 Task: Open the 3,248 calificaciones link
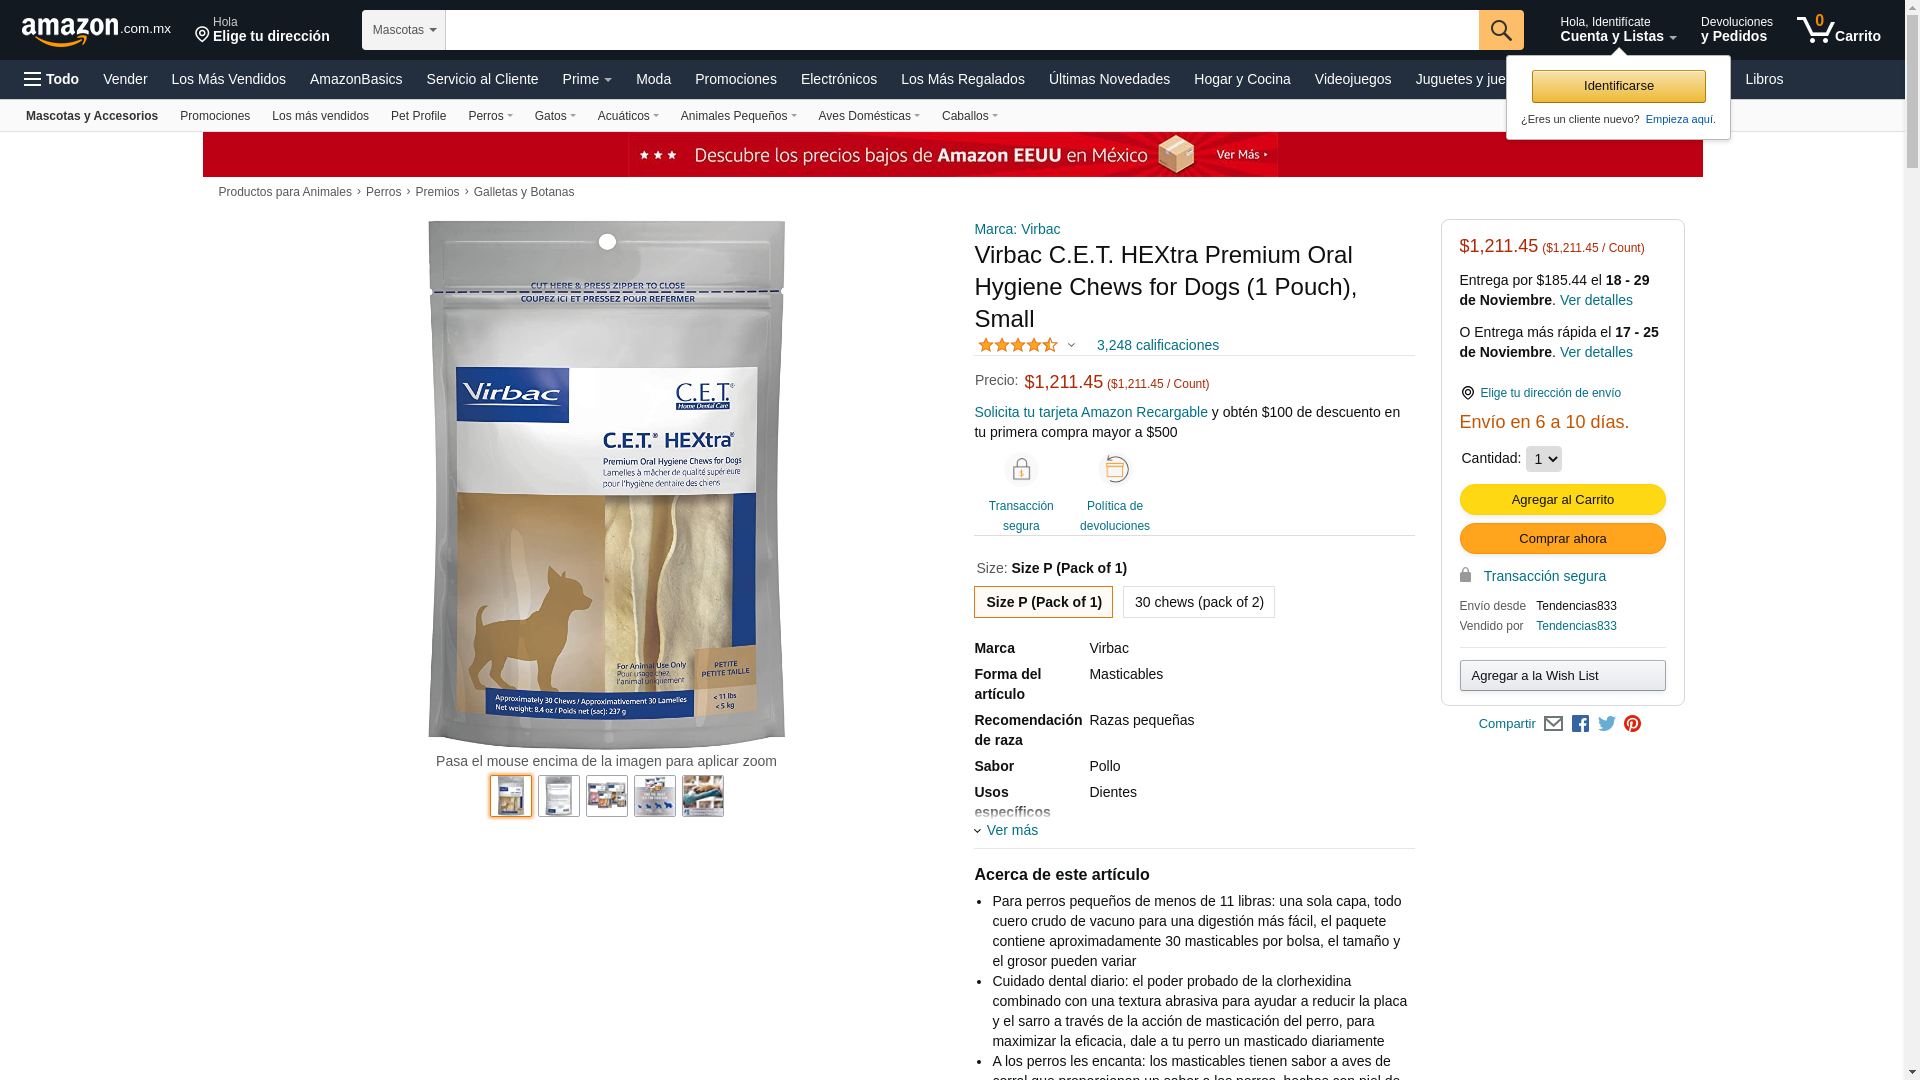[1157, 345]
